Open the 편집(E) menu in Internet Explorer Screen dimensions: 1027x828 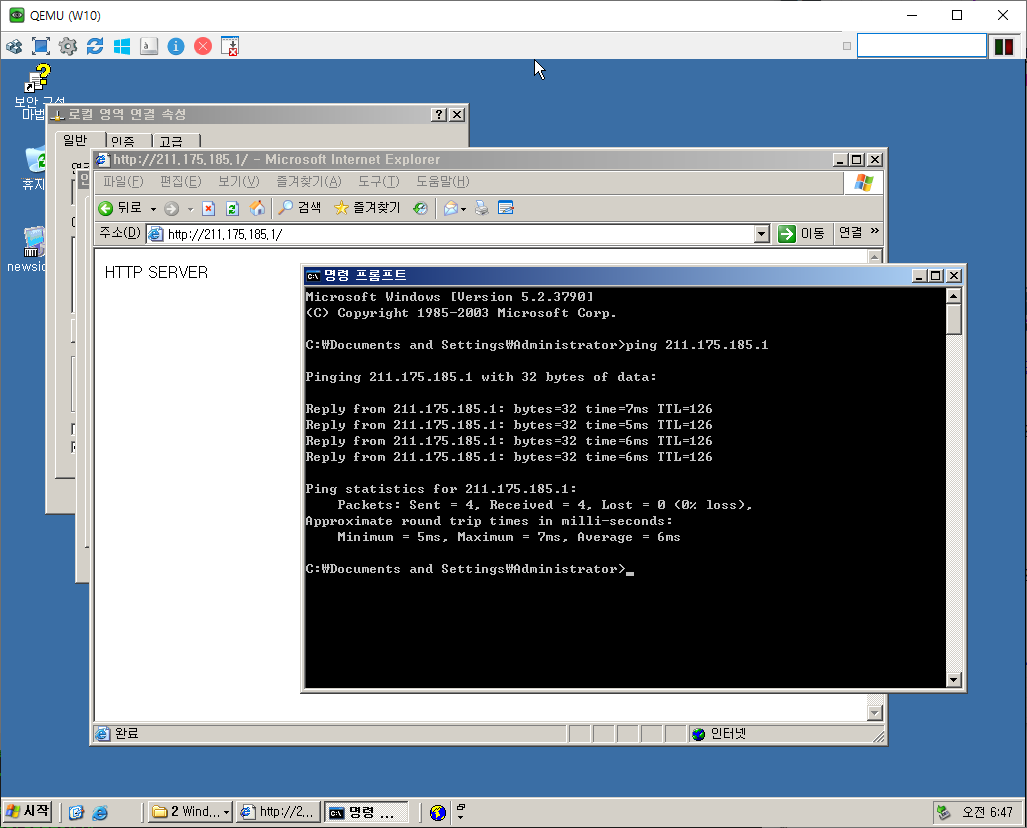(x=181, y=181)
